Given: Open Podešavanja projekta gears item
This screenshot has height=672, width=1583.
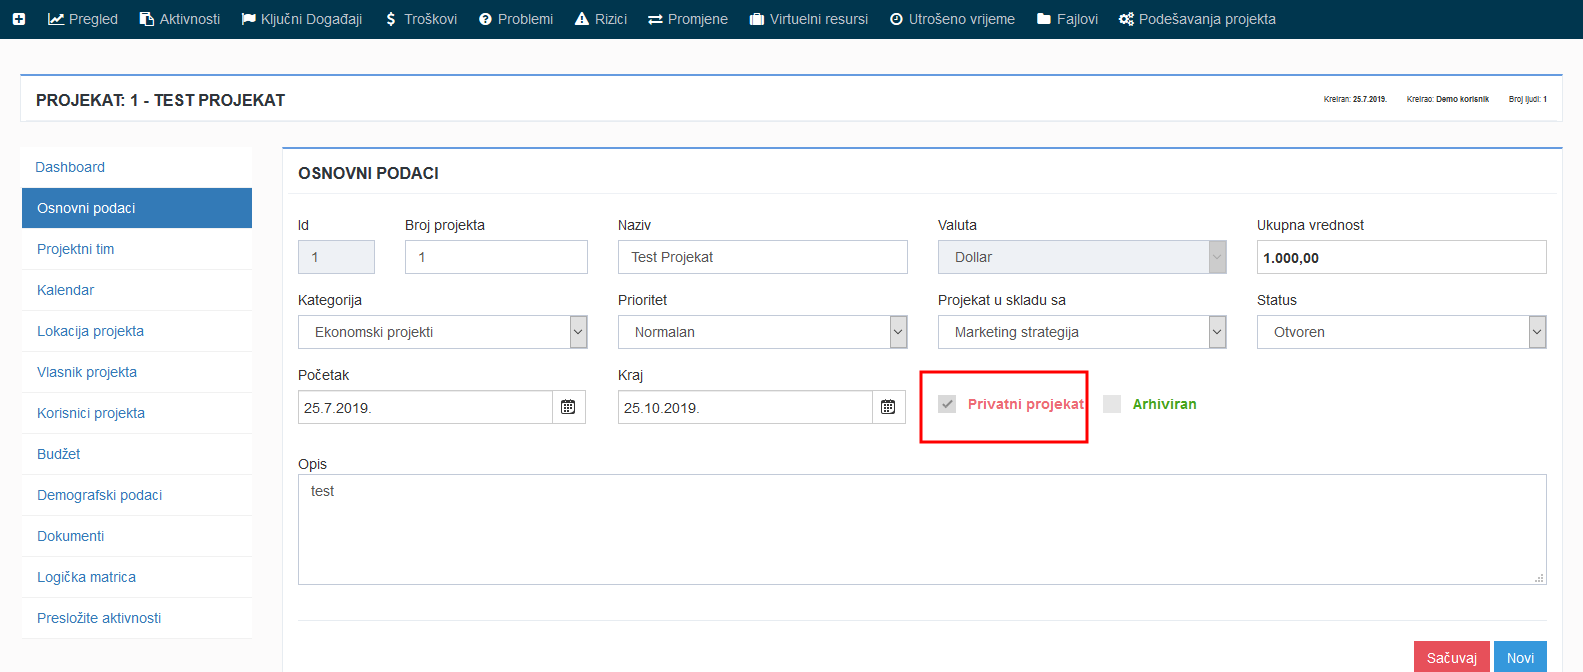Looking at the screenshot, I should pyautogui.click(x=1126, y=19).
